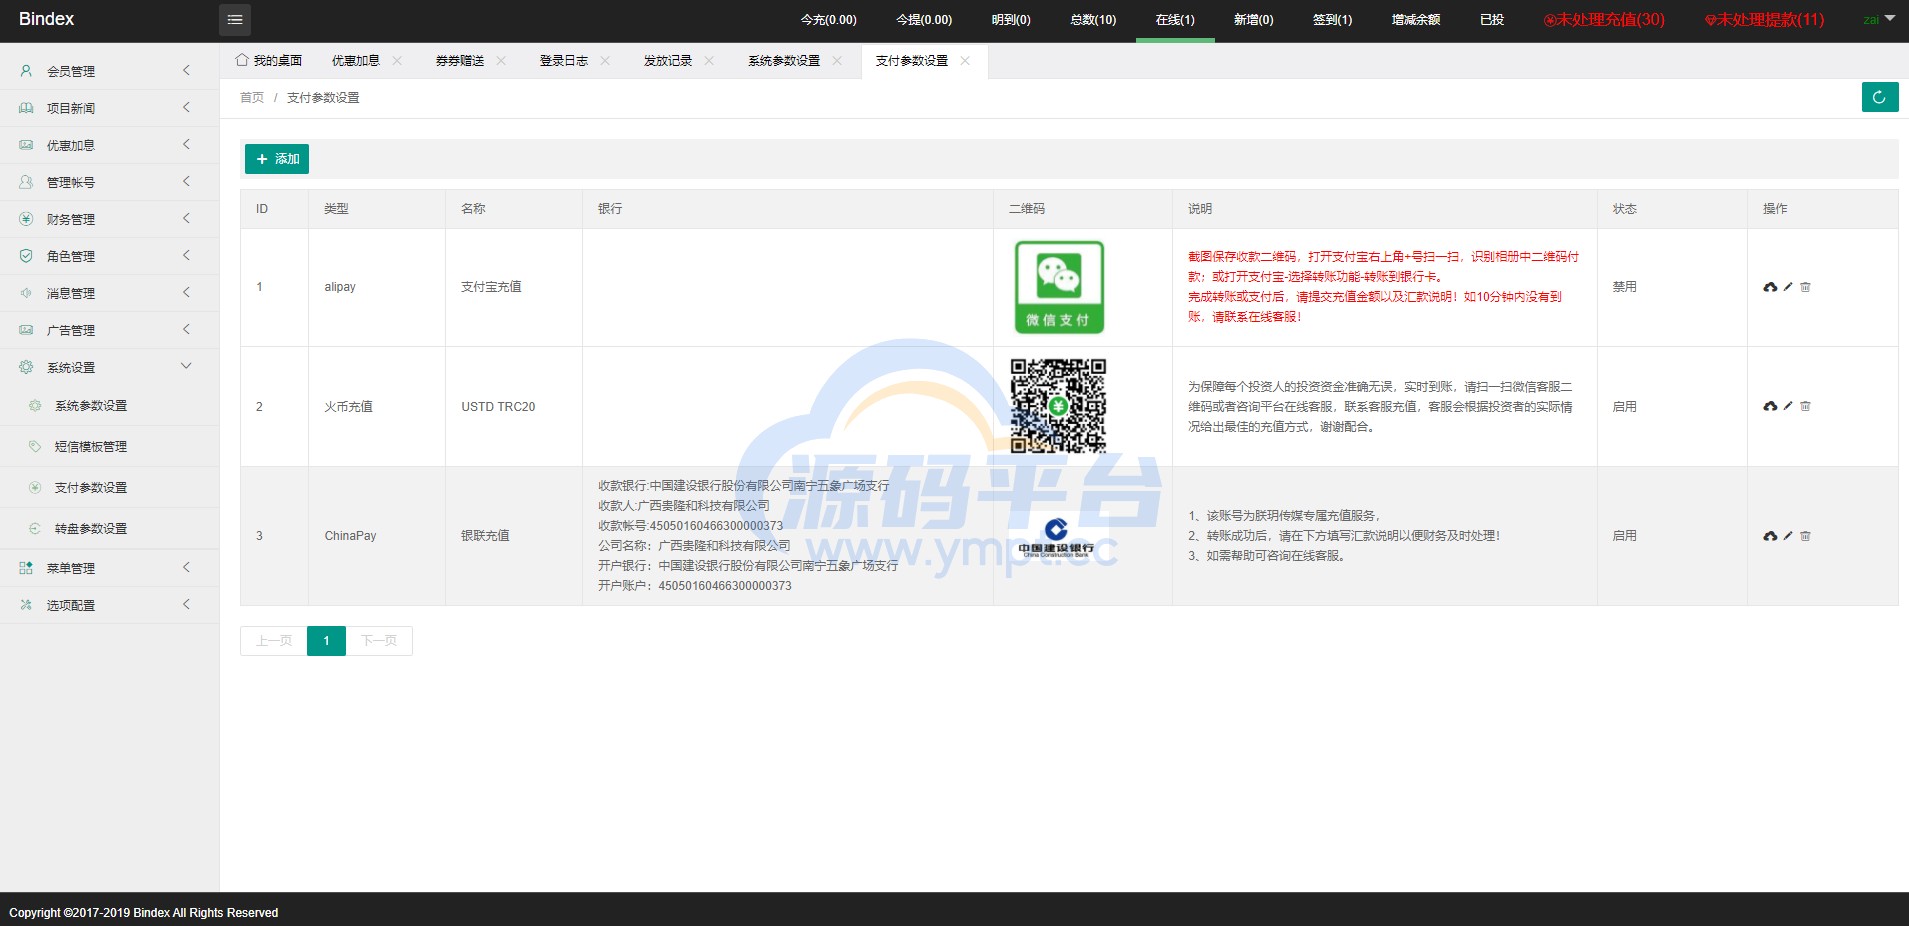Click the USTD TRC20 QR code image

click(x=1058, y=406)
